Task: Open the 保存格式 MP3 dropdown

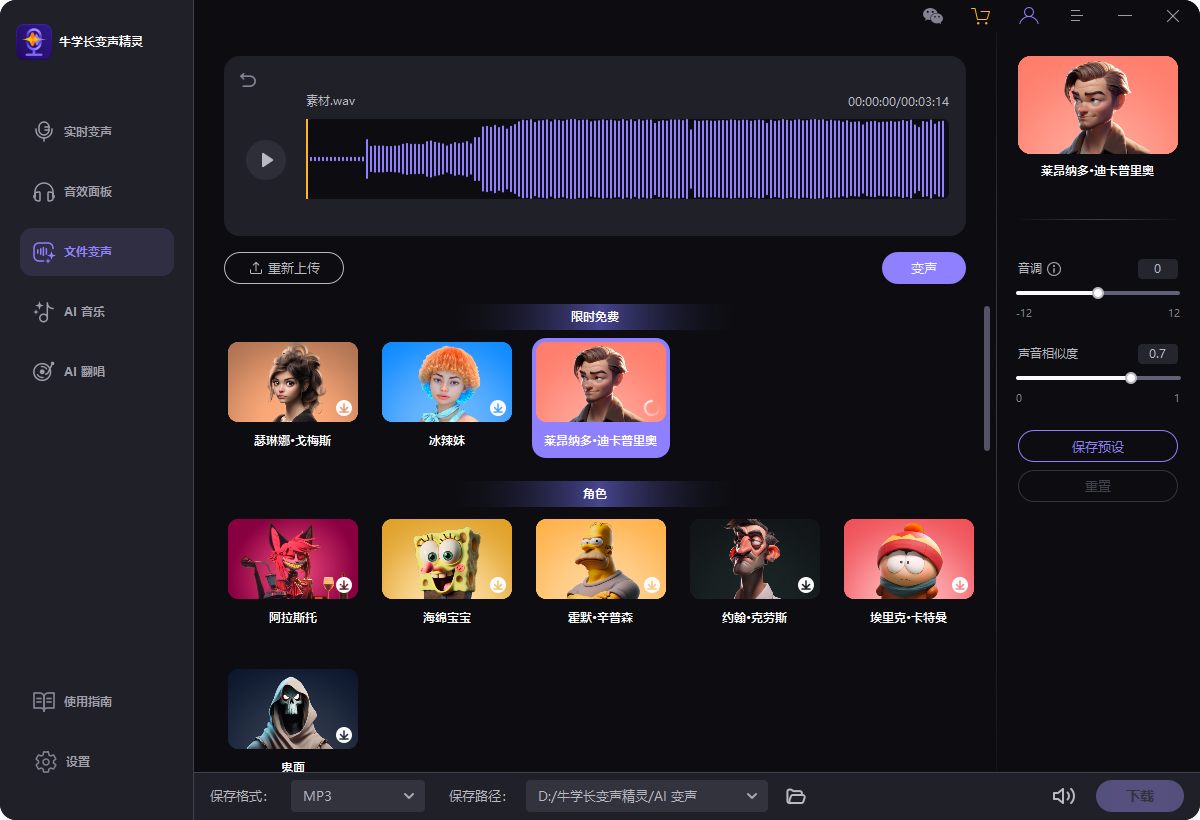Action: 358,796
